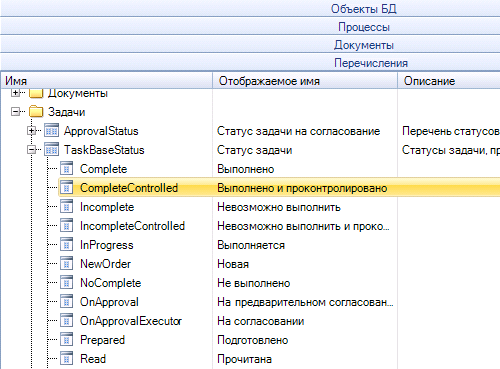This screenshot has width=500, height=369.
Task: Select the Complete item icon
Action: pyautogui.click(x=67, y=169)
